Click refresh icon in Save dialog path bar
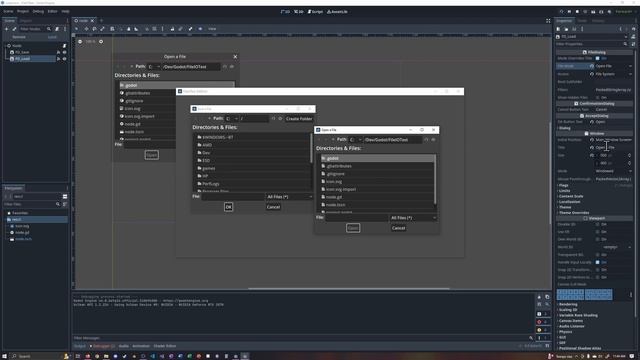640x360 pixels. 273,119
